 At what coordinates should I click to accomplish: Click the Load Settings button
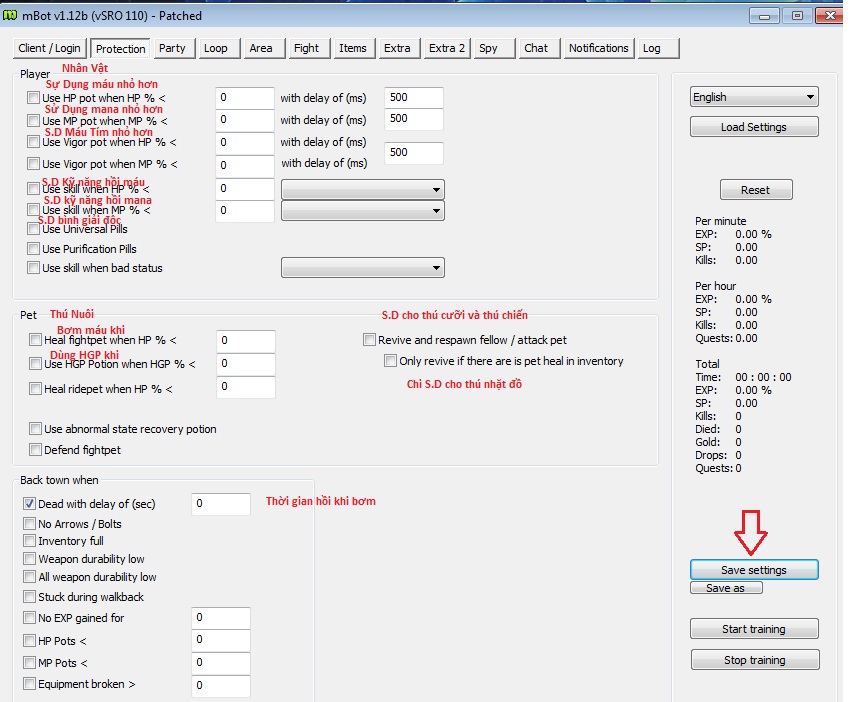point(753,127)
